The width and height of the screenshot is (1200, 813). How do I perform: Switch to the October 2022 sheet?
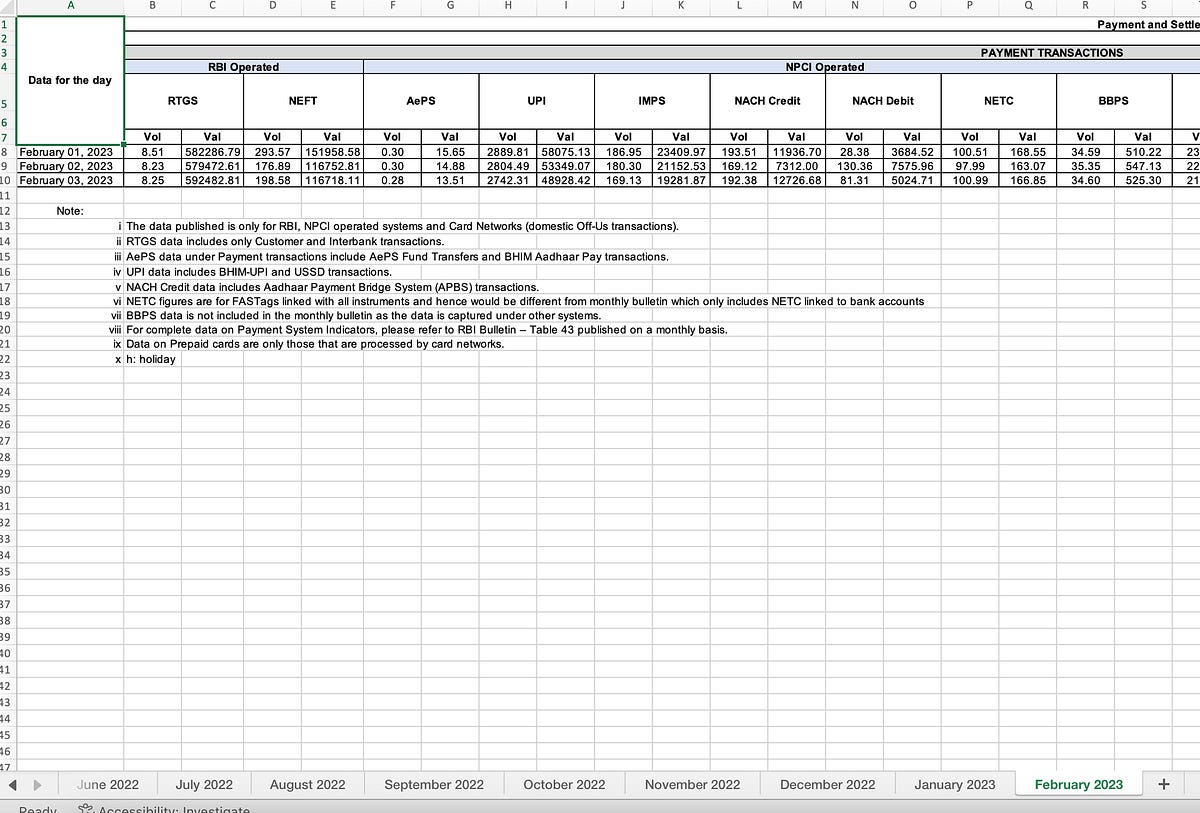point(563,784)
